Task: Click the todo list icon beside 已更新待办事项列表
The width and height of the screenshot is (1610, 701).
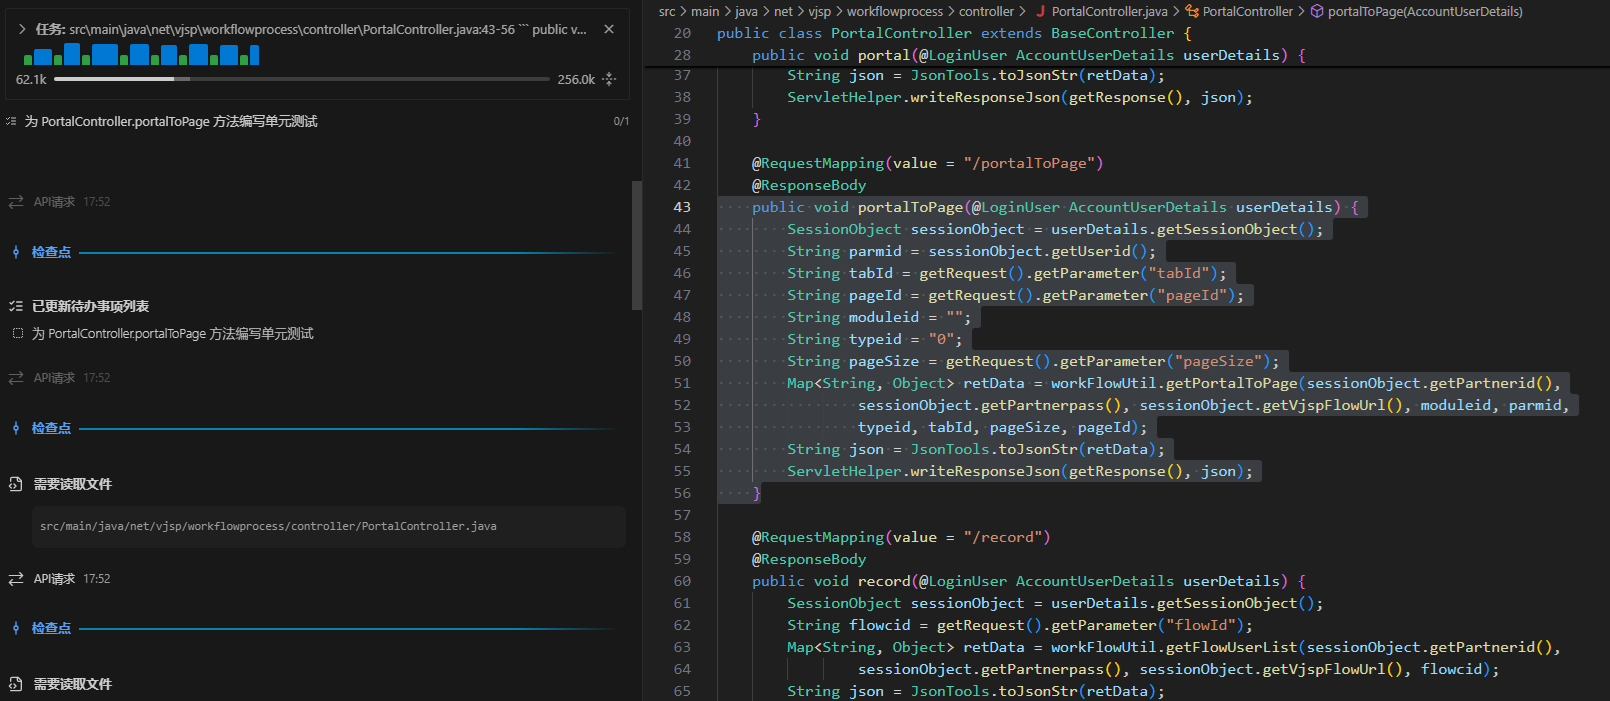Action: (x=16, y=306)
